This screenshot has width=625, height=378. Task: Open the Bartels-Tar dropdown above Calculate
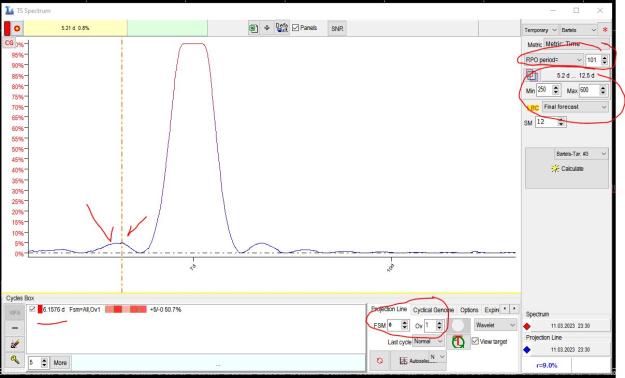pyautogui.click(x=581, y=154)
